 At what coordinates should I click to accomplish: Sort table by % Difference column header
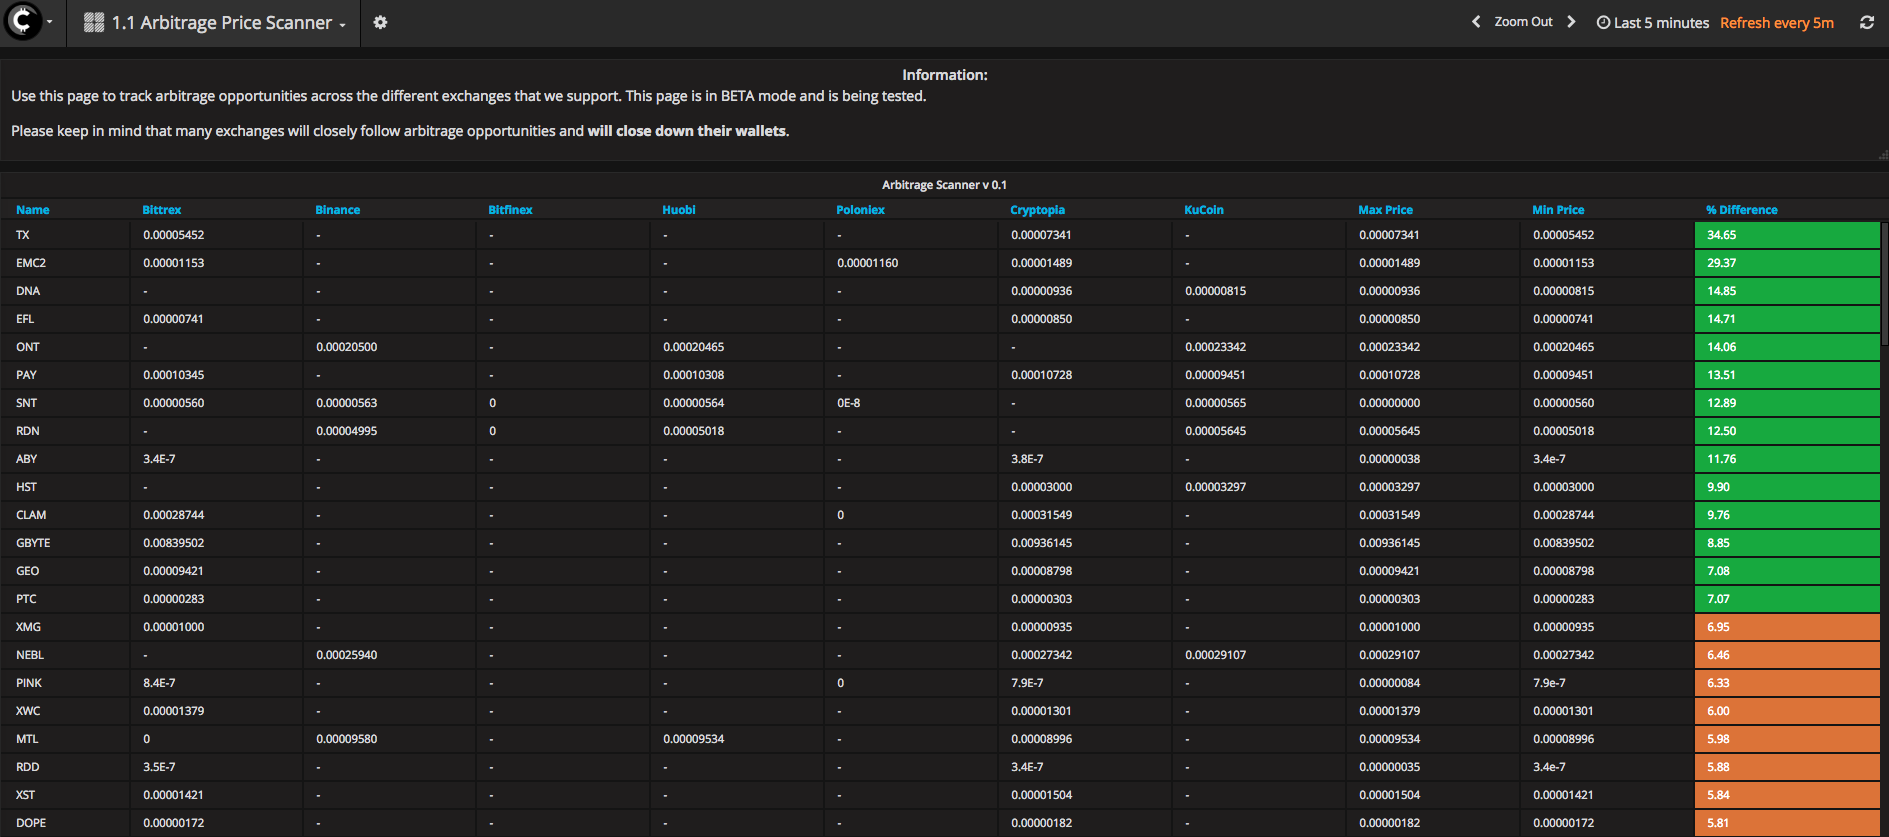[x=1742, y=210]
